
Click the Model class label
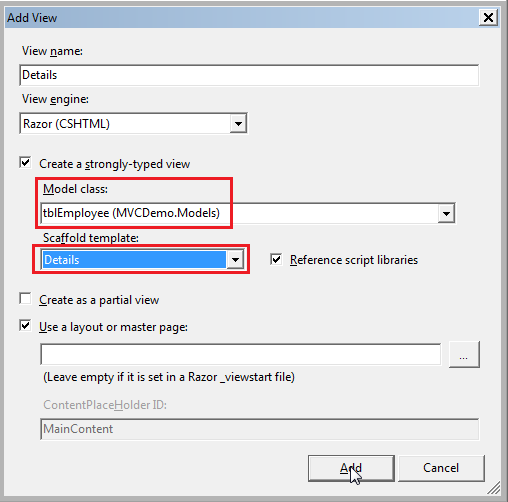pyautogui.click(x=75, y=189)
